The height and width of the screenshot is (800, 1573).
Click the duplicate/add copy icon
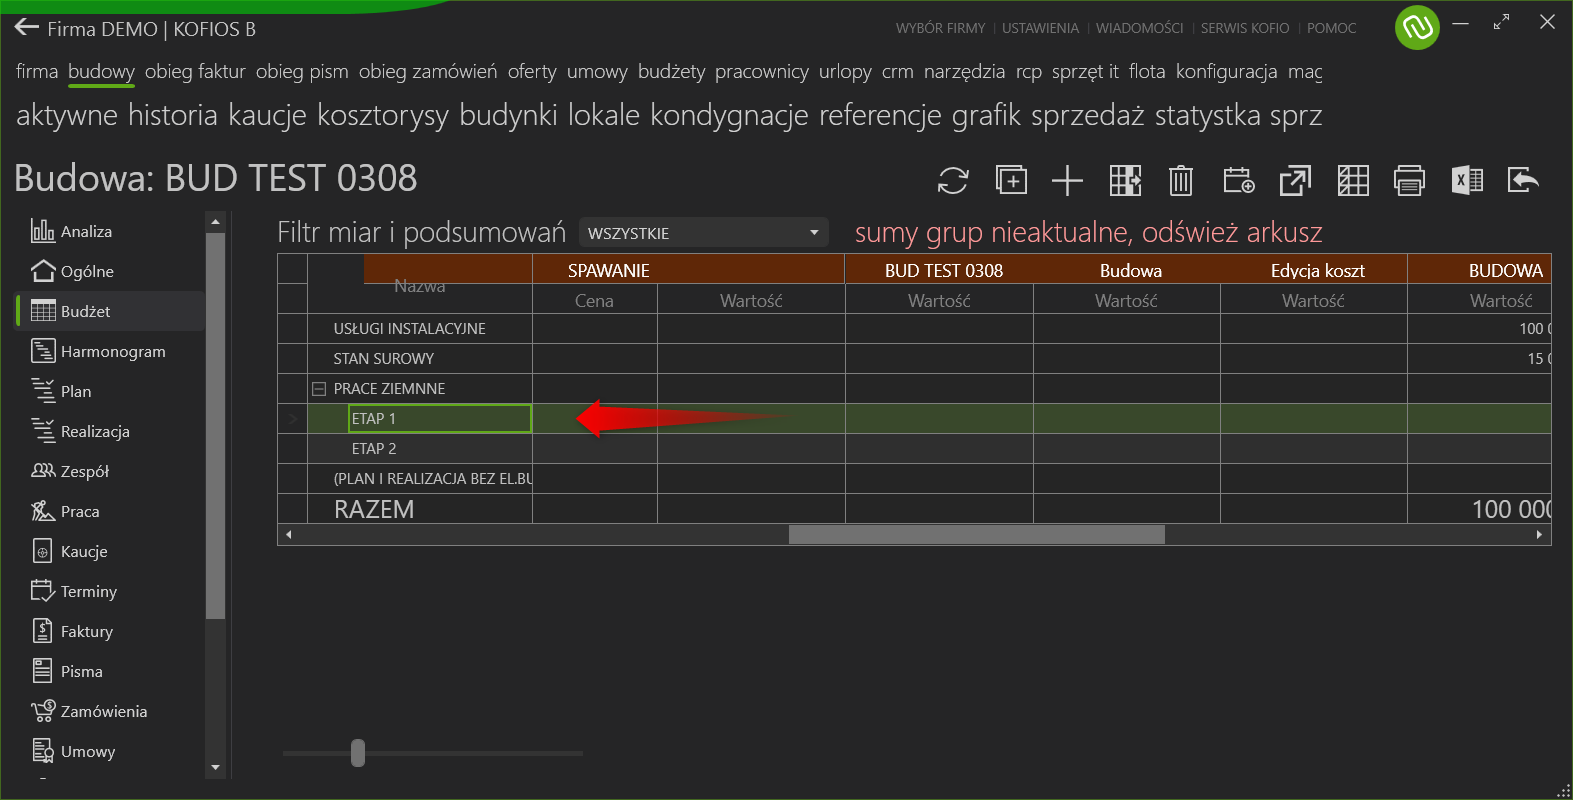[1011, 180]
